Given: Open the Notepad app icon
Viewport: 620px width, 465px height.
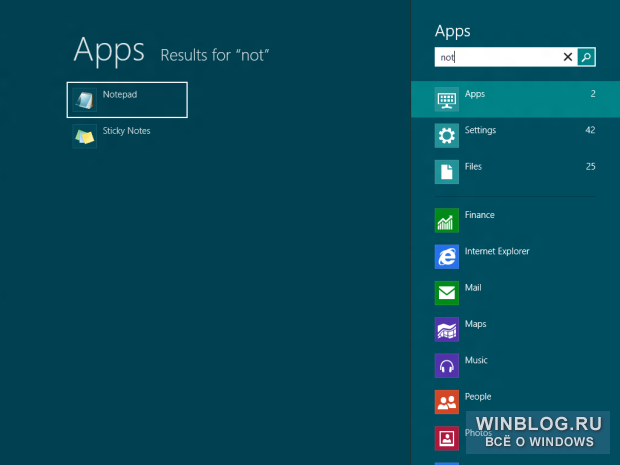Looking at the screenshot, I should point(85,100).
